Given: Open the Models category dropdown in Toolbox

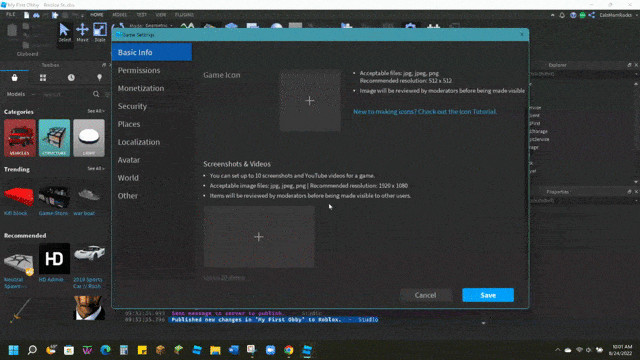Looking at the screenshot, I should [x=20, y=94].
